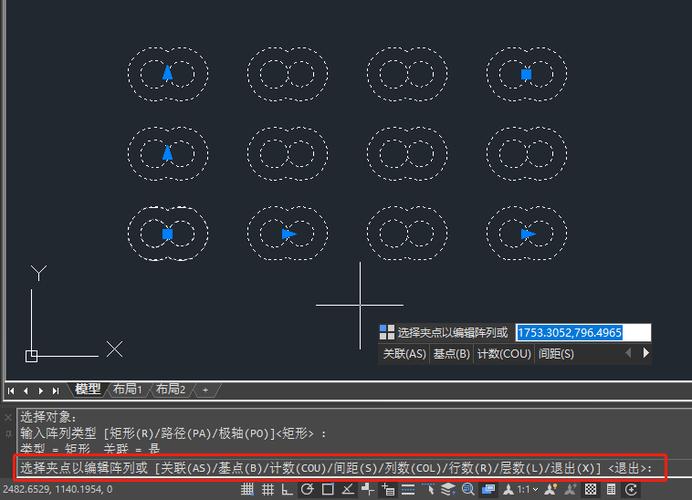Toggle grid display in status bar
This screenshot has width=692, height=500.
[268, 490]
